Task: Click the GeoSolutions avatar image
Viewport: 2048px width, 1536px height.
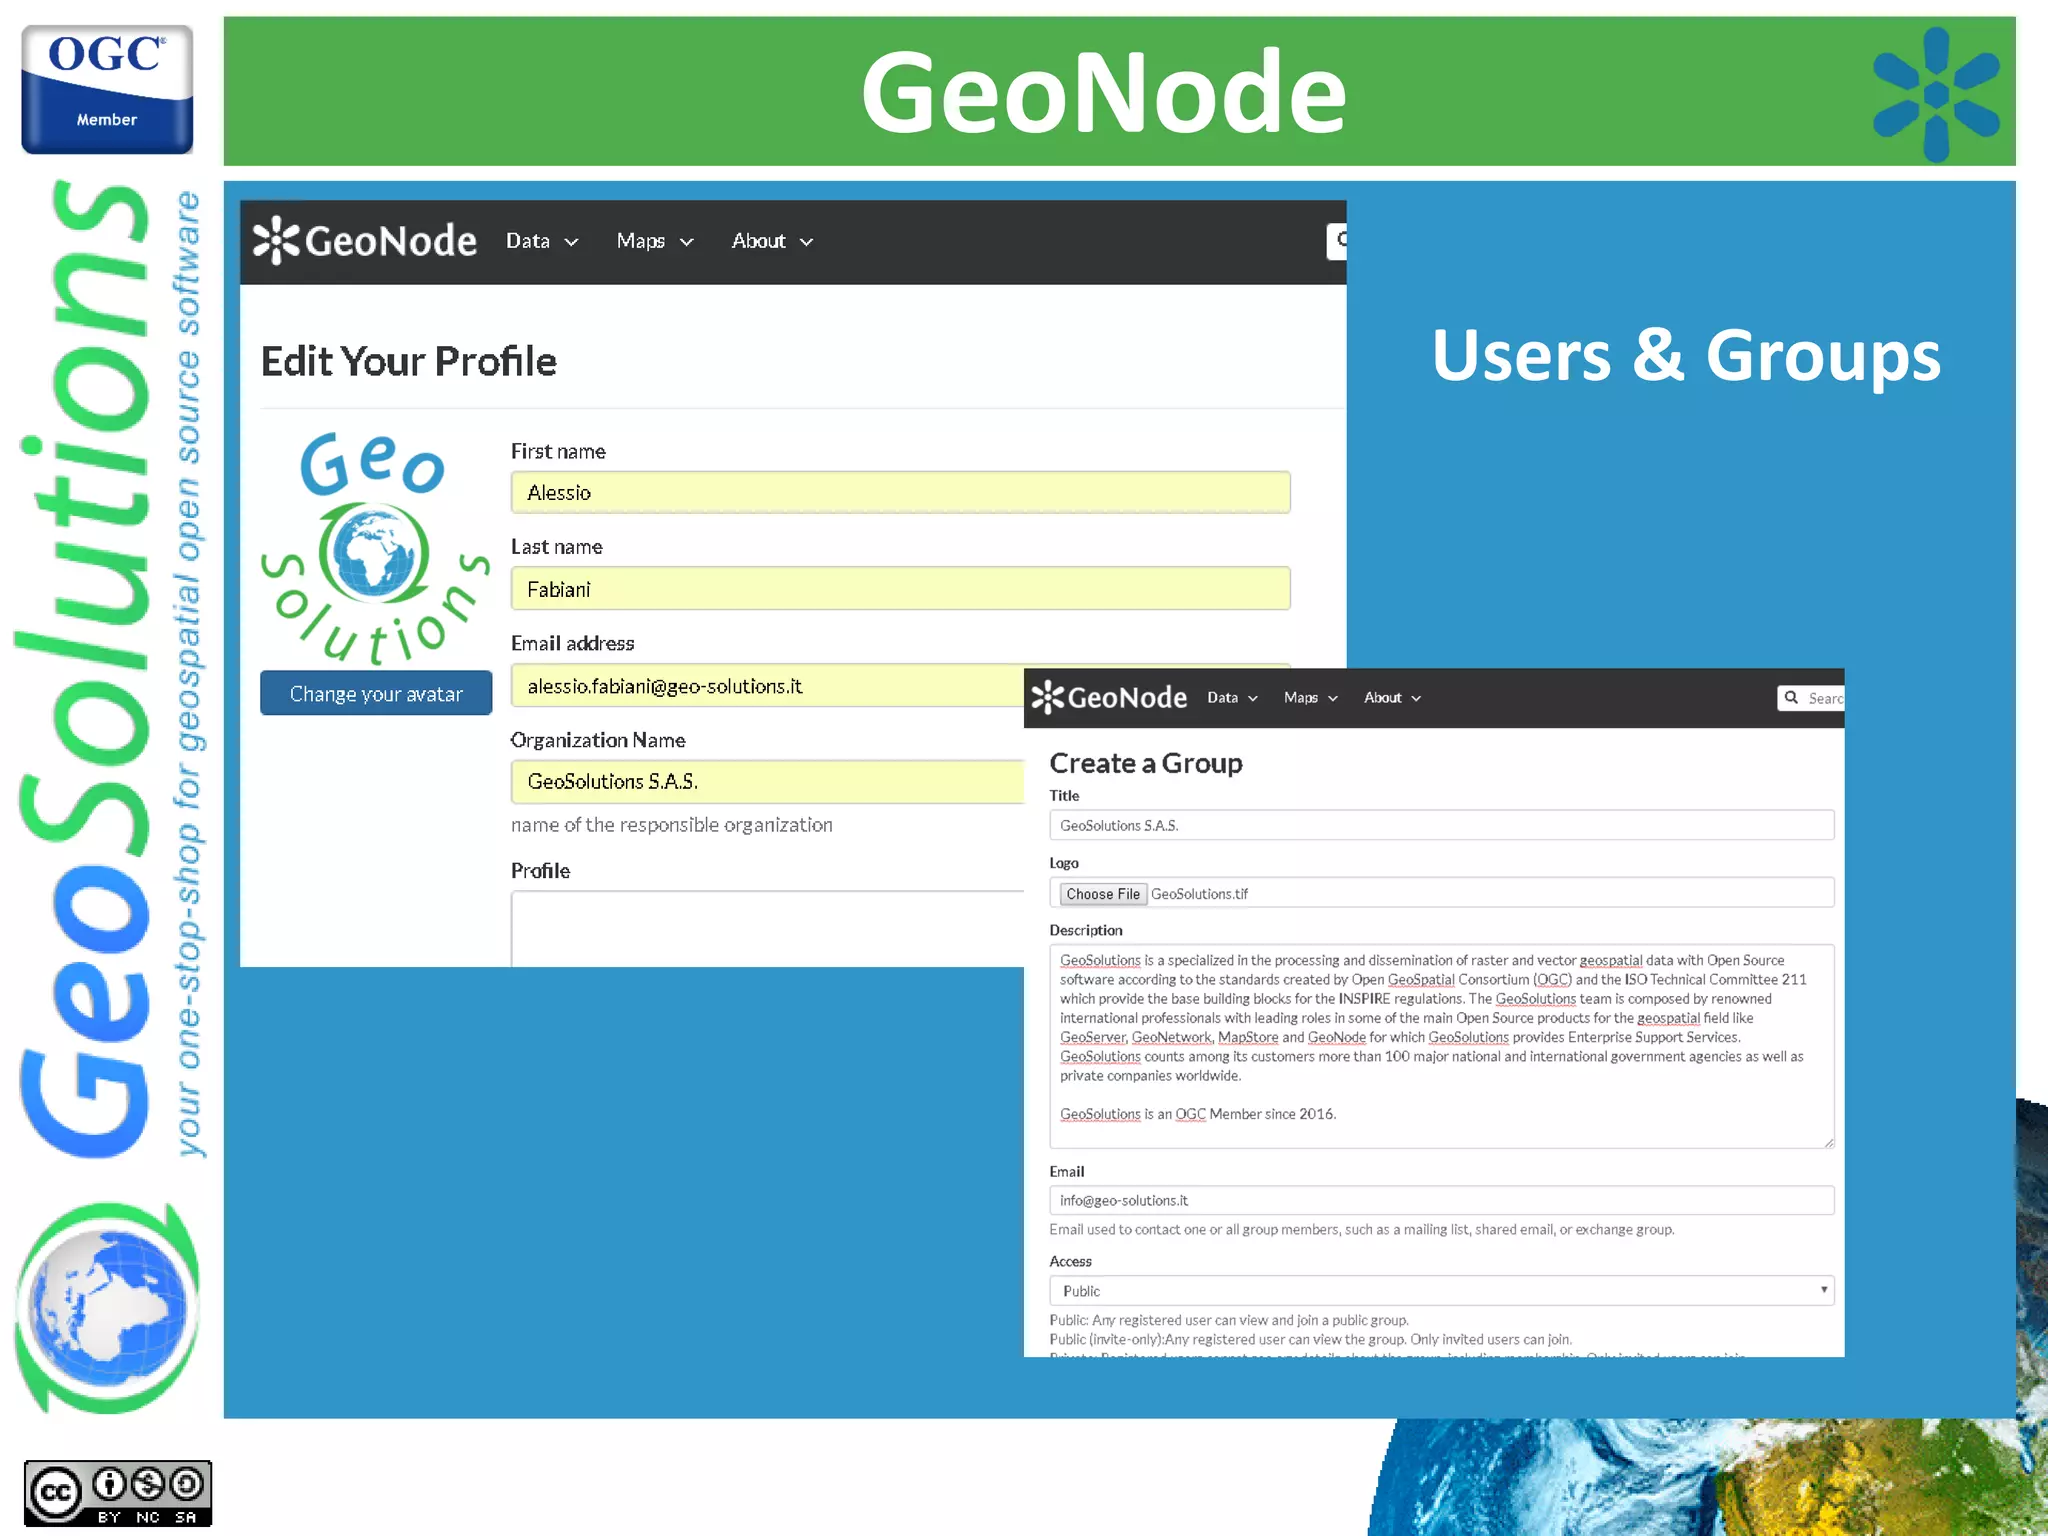Action: [375, 548]
